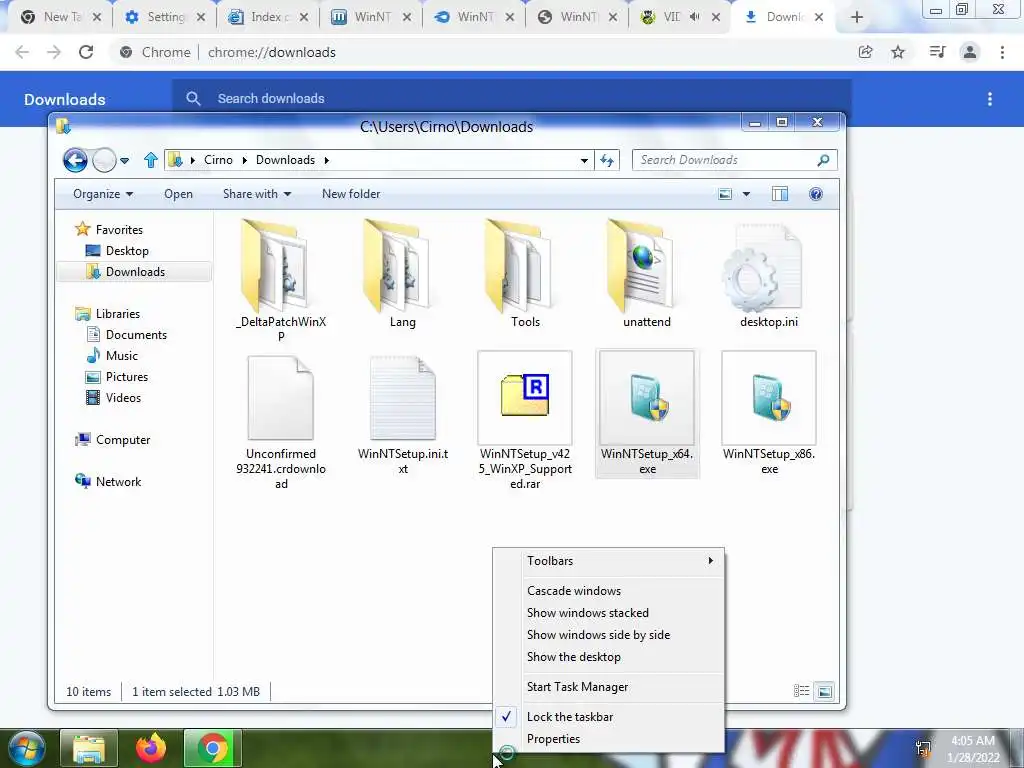1024x768 pixels.
Task: Expand the arrow after Downloads breadcrumb
Action: (327, 160)
